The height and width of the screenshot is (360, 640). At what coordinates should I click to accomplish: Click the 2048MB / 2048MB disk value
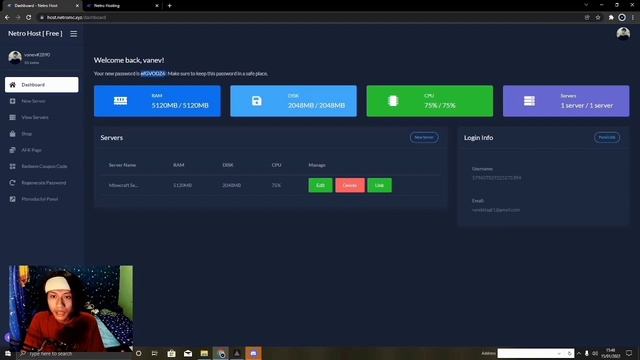click(316, 105)
